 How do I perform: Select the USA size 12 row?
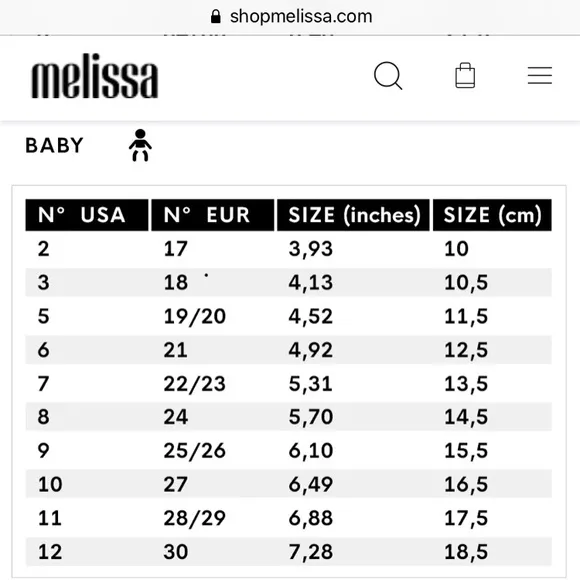click(289, 552)
